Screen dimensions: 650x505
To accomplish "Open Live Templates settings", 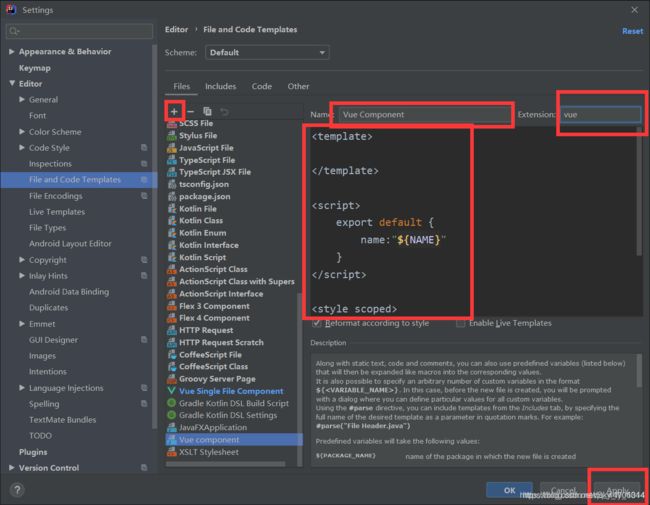I will coord(57,212).
